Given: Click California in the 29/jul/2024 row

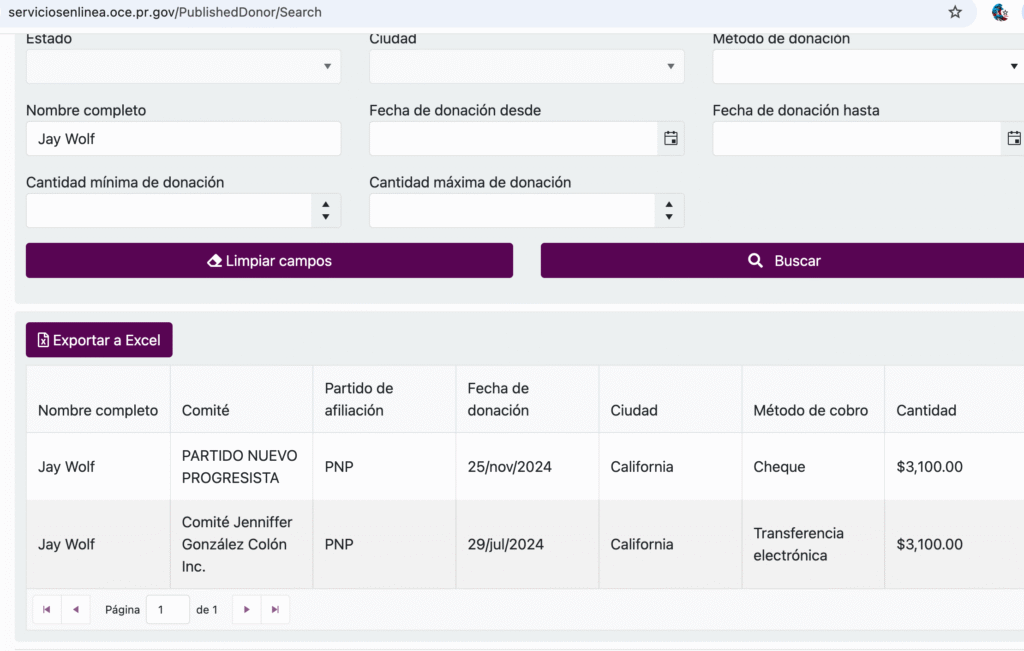Looking at the screenshot, I should [642, 544].
